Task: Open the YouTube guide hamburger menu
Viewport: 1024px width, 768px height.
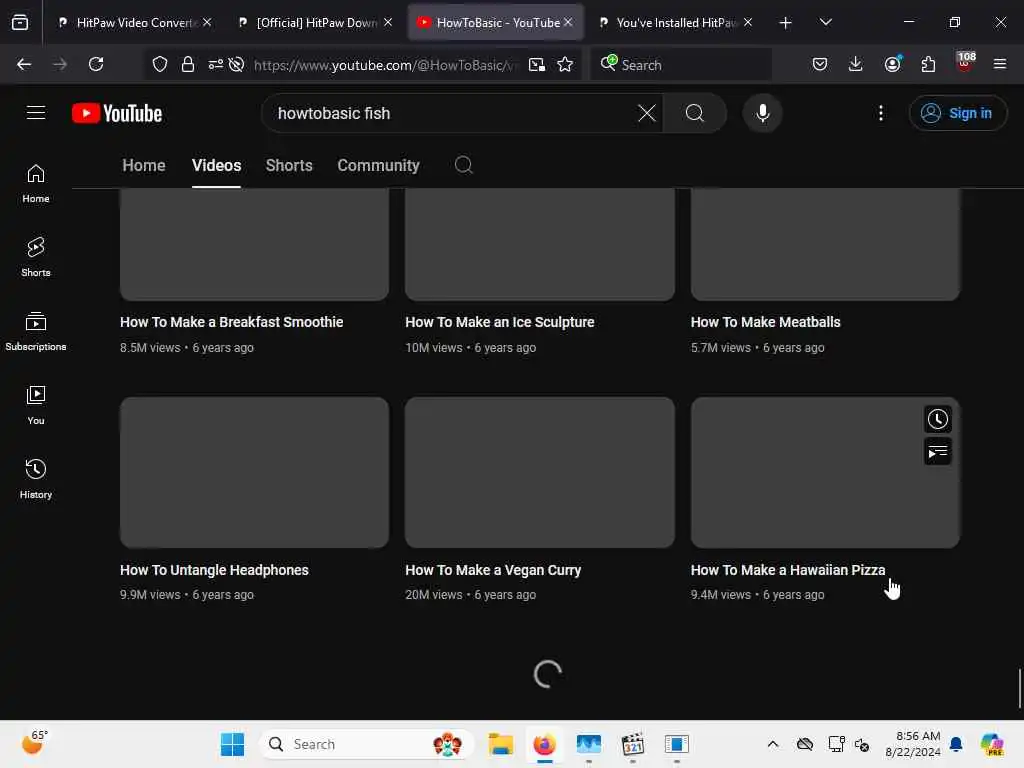Action: (x=36, y=113)
